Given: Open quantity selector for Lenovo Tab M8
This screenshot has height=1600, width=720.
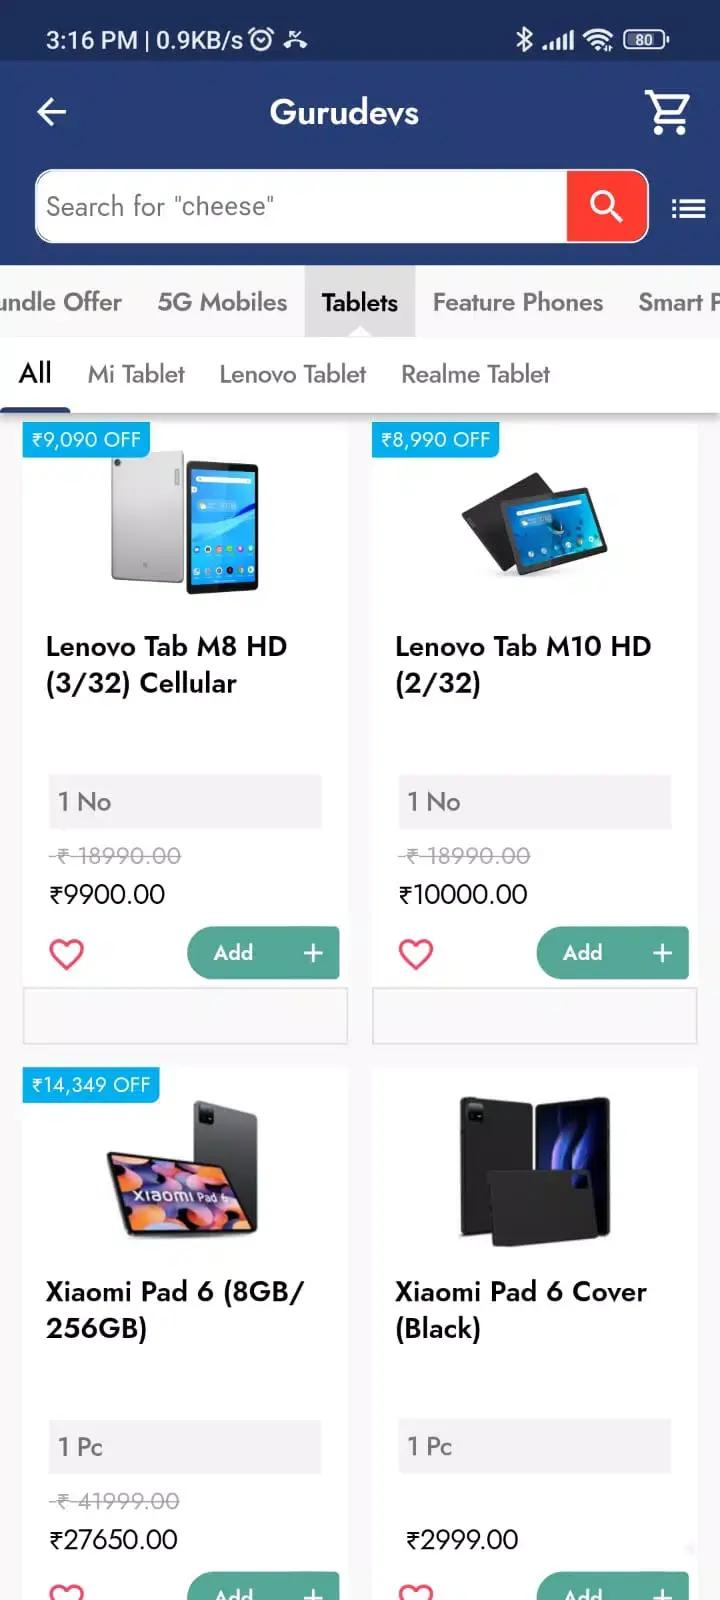Looking at the screenshot, I should (185, 802).
